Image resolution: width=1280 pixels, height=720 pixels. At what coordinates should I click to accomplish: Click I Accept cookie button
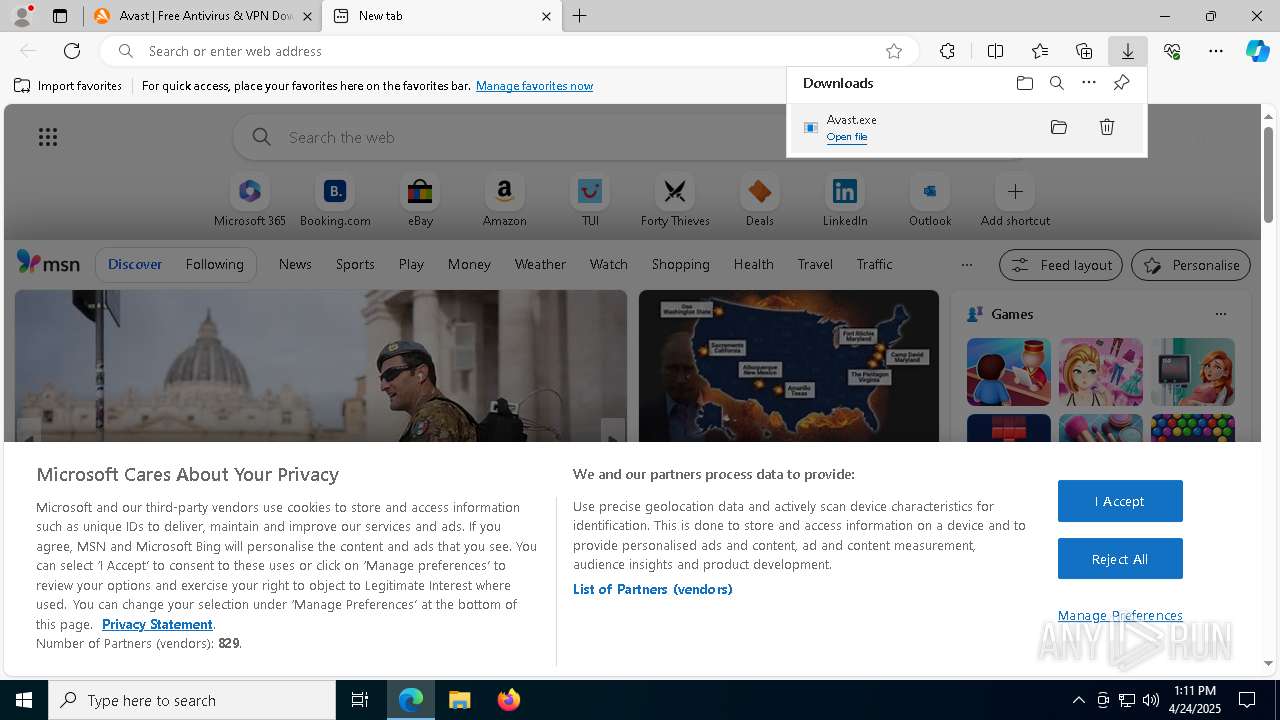(1120, 501)
